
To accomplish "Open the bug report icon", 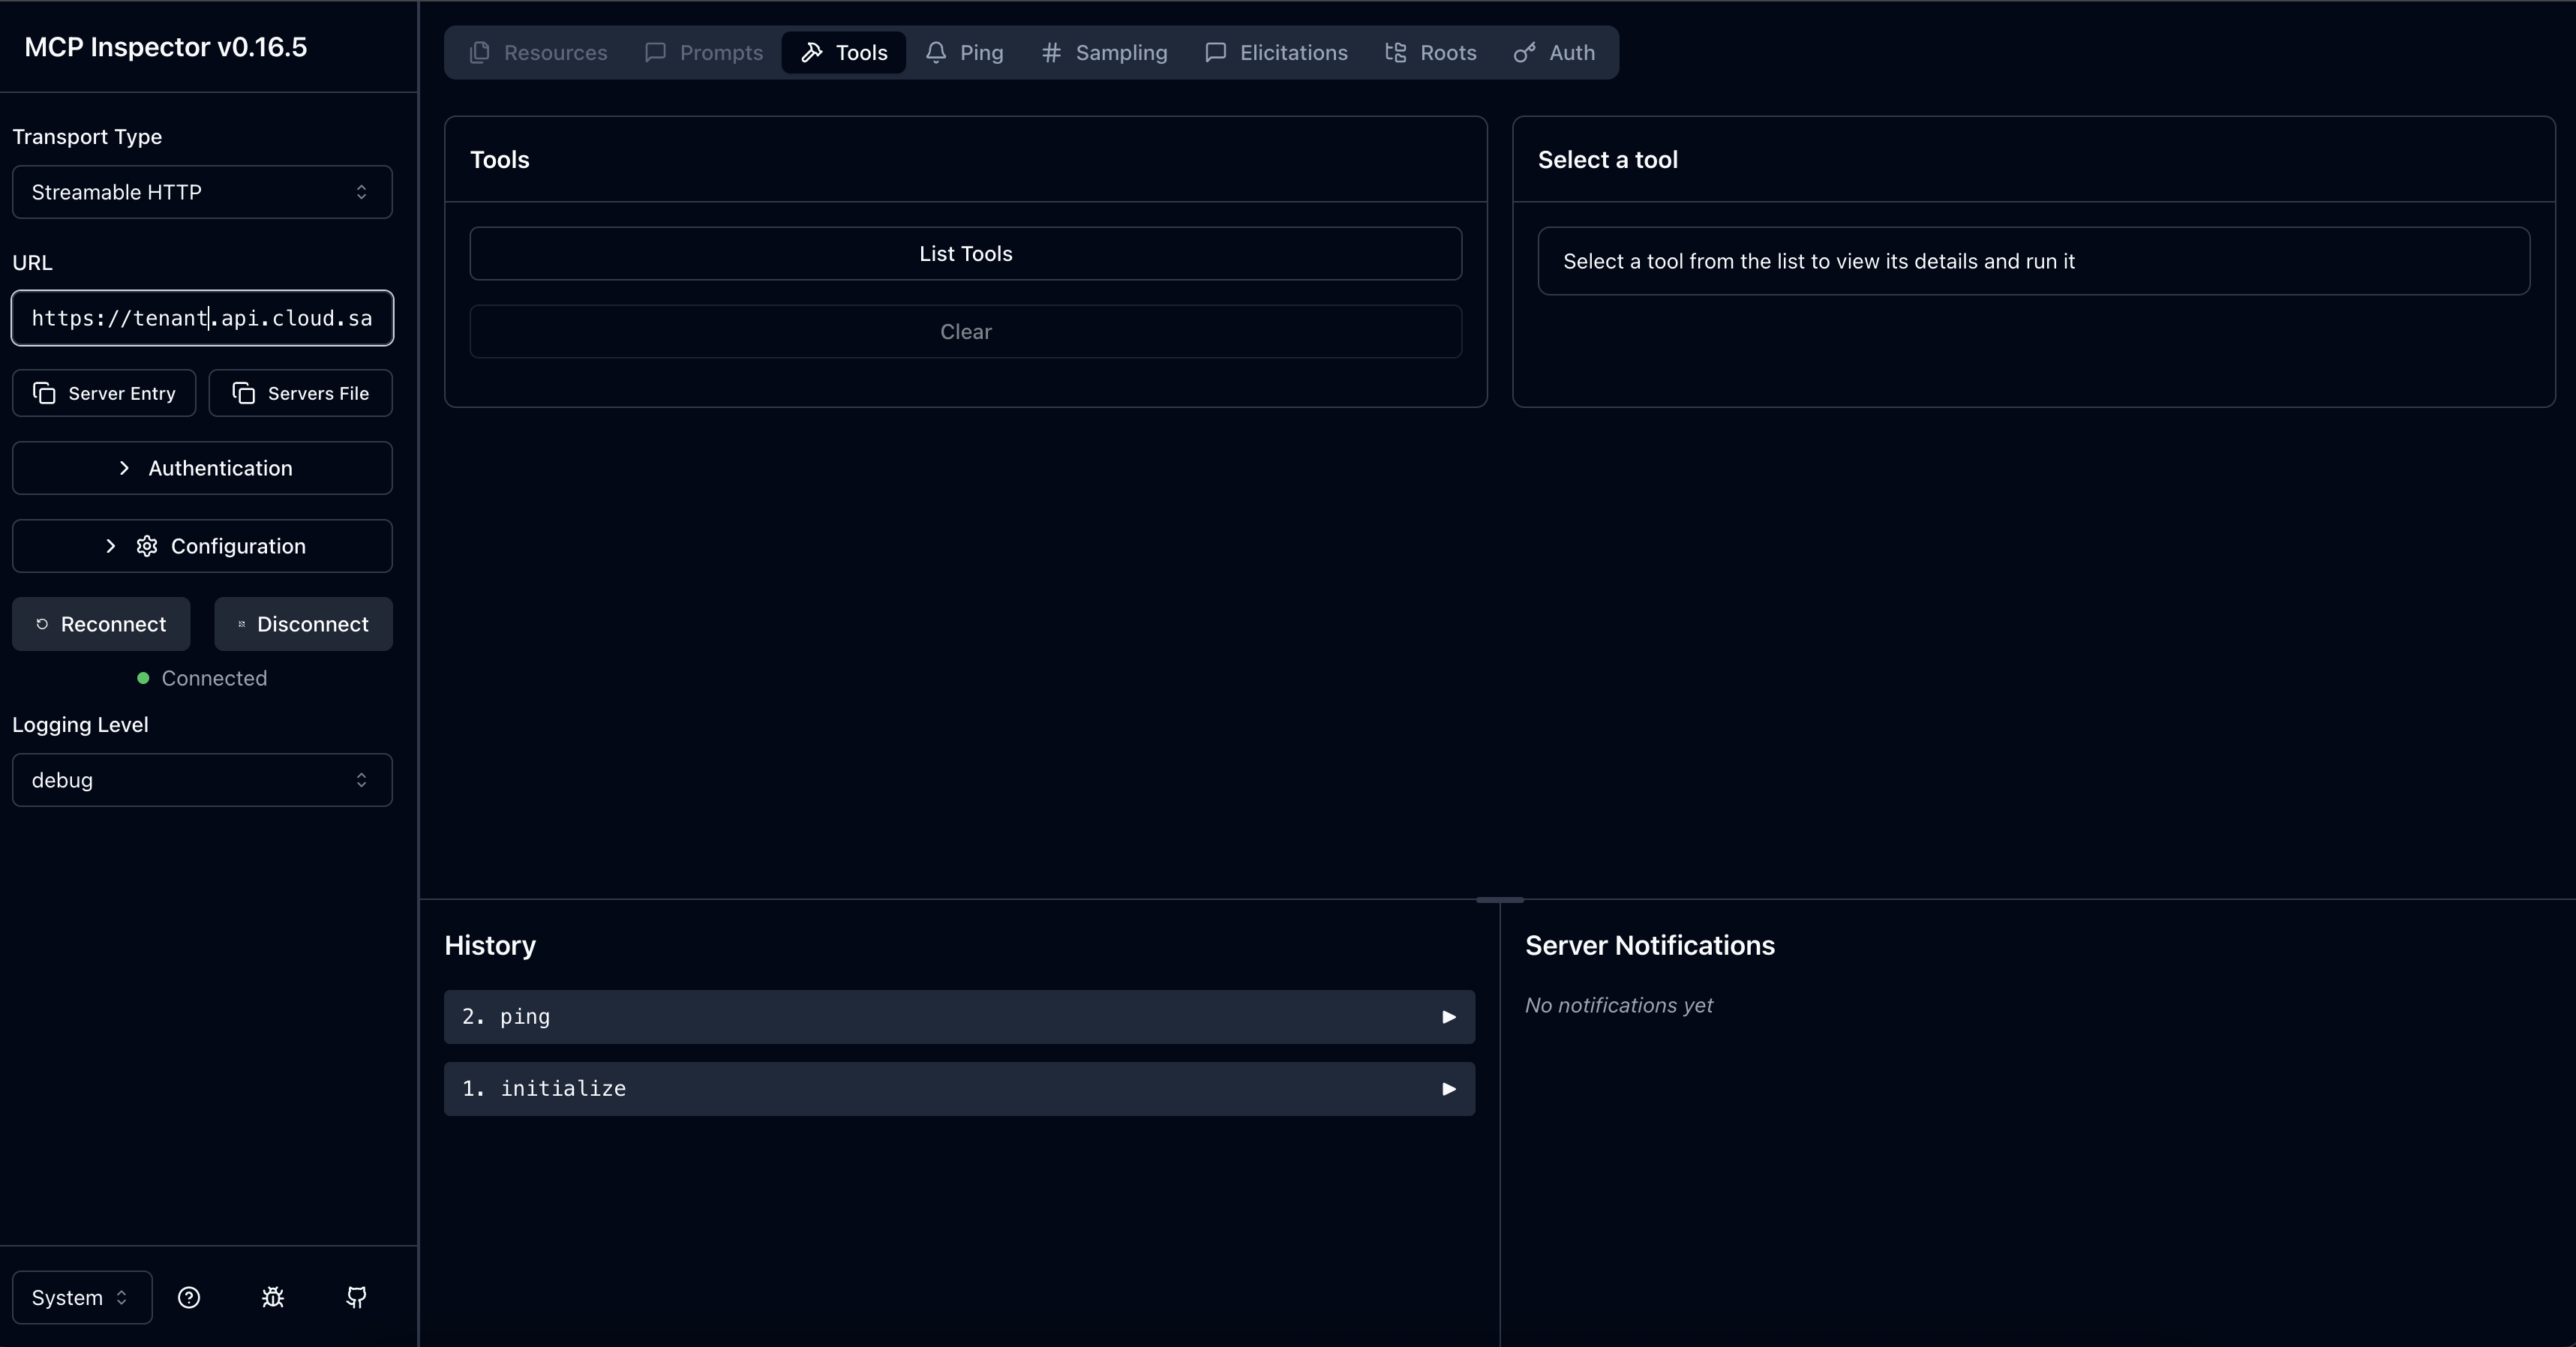I will tap(273, 1297).
